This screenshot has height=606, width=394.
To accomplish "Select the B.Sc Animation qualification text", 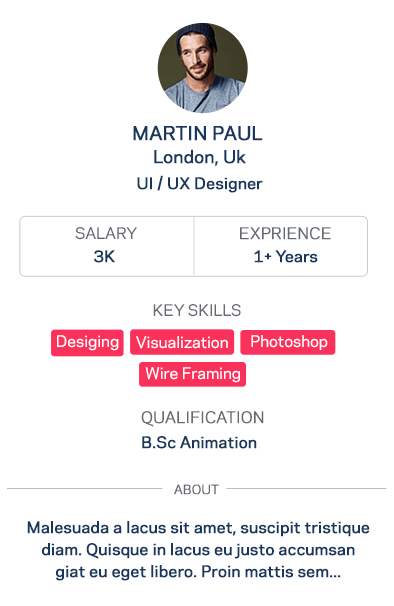I will [x=199, y=443].
